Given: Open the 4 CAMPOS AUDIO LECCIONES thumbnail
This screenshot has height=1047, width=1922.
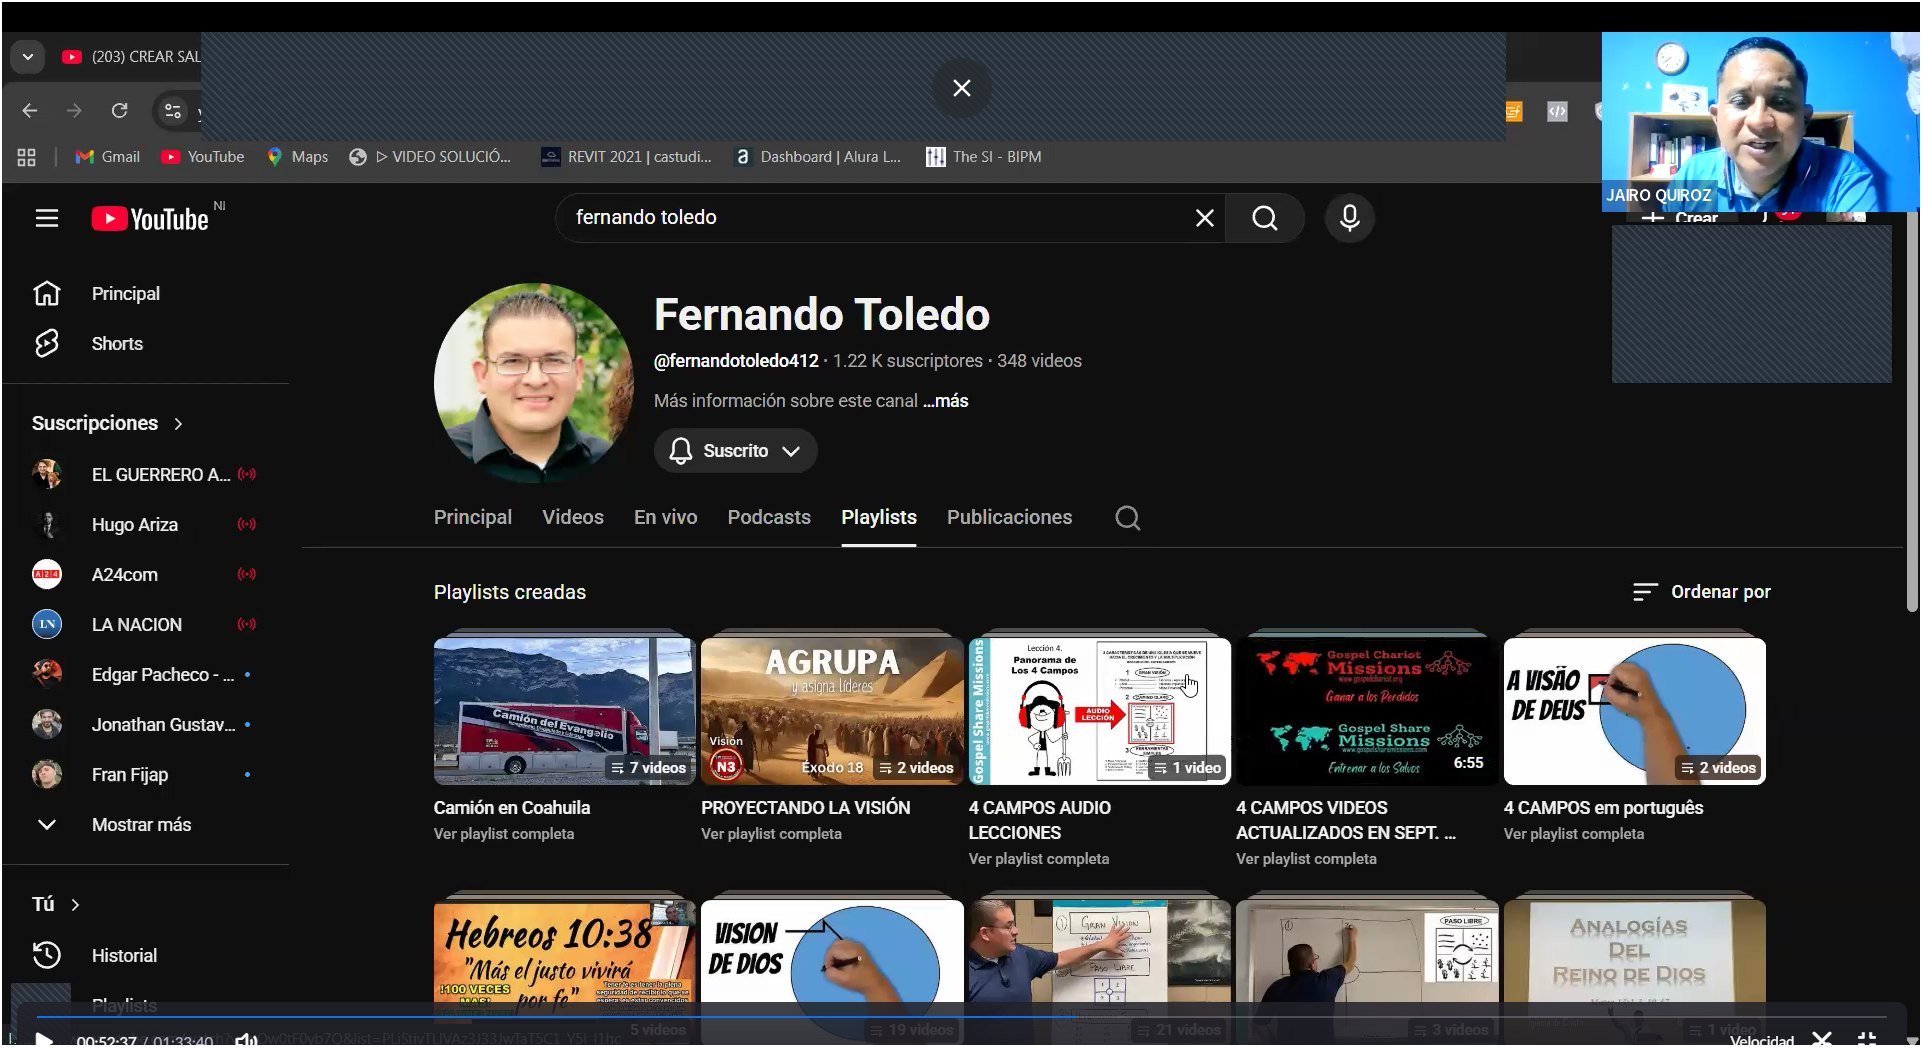Looking at the screenshot, I should tap(1099, 711).
